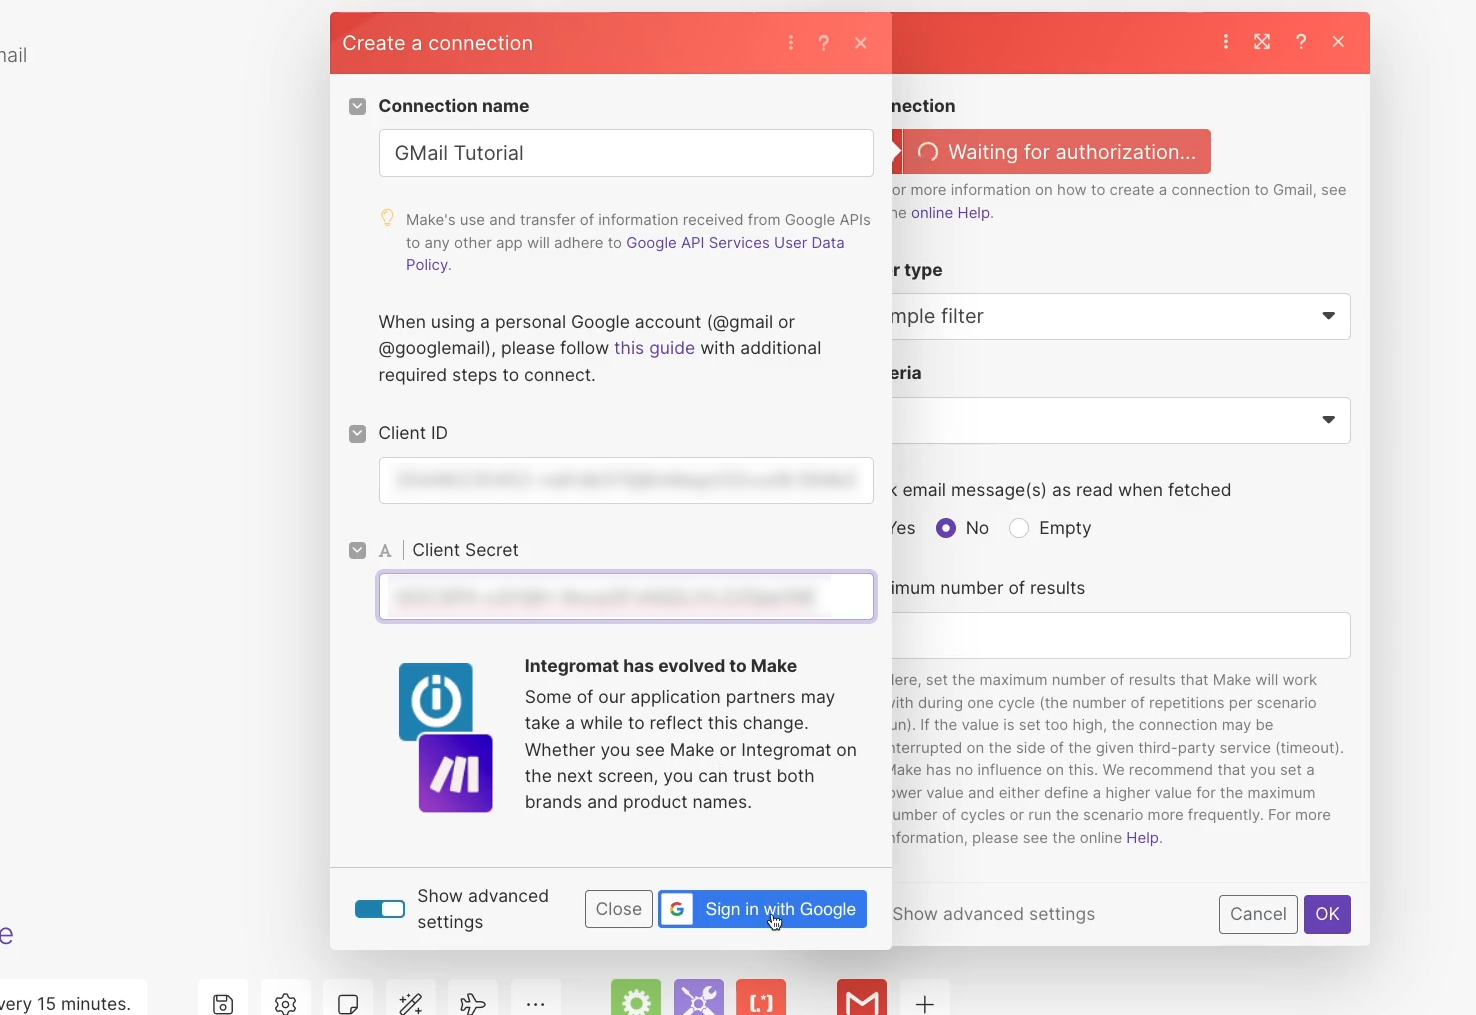This screenshot has width=1476, height=1015.
Task: Open help for the Gmail module panel
Action: point(1301,42)
